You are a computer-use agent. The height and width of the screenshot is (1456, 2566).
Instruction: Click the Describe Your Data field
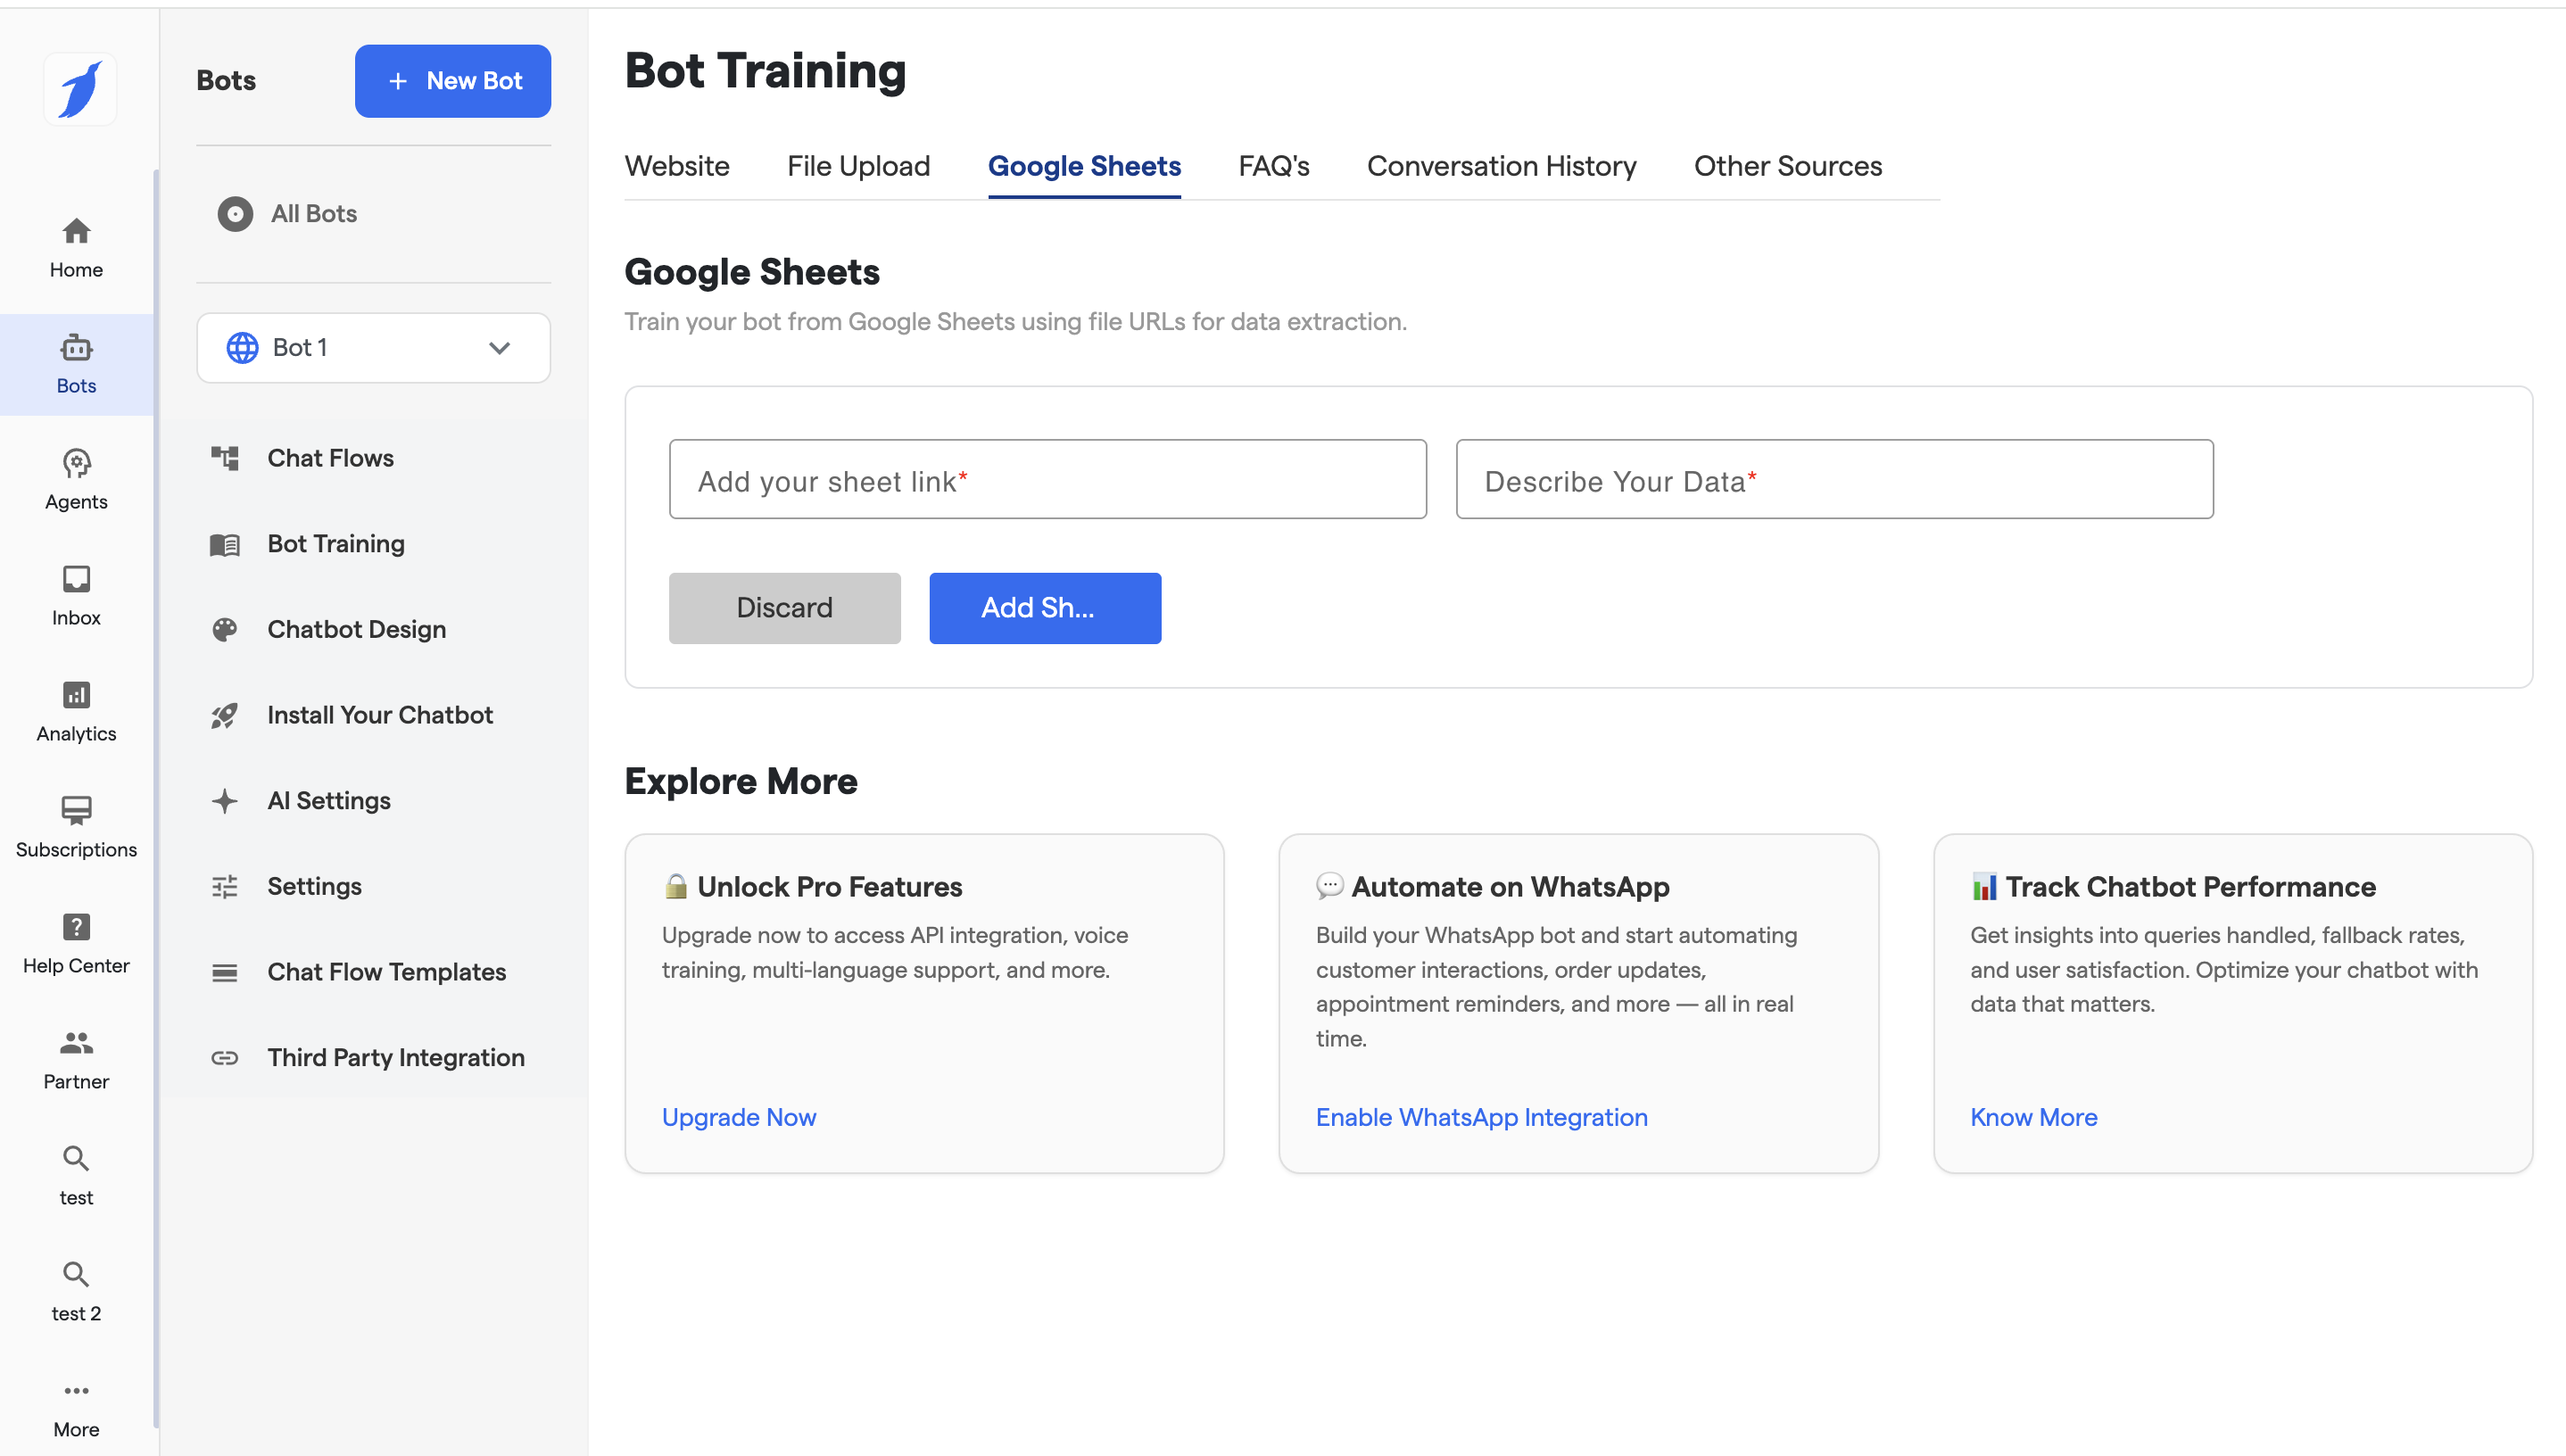[1833, 480]
